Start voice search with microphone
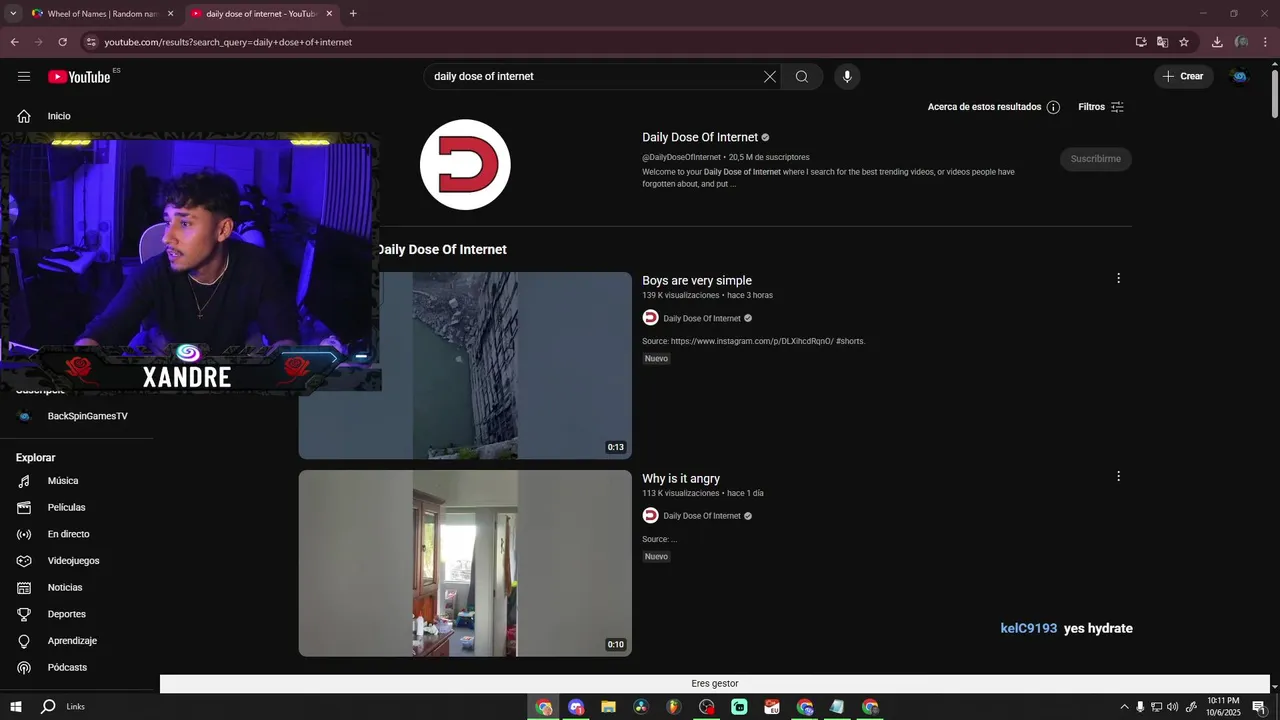Image resolution: width=1280 pixels, height=720 pixels. [x=847, y=77]
